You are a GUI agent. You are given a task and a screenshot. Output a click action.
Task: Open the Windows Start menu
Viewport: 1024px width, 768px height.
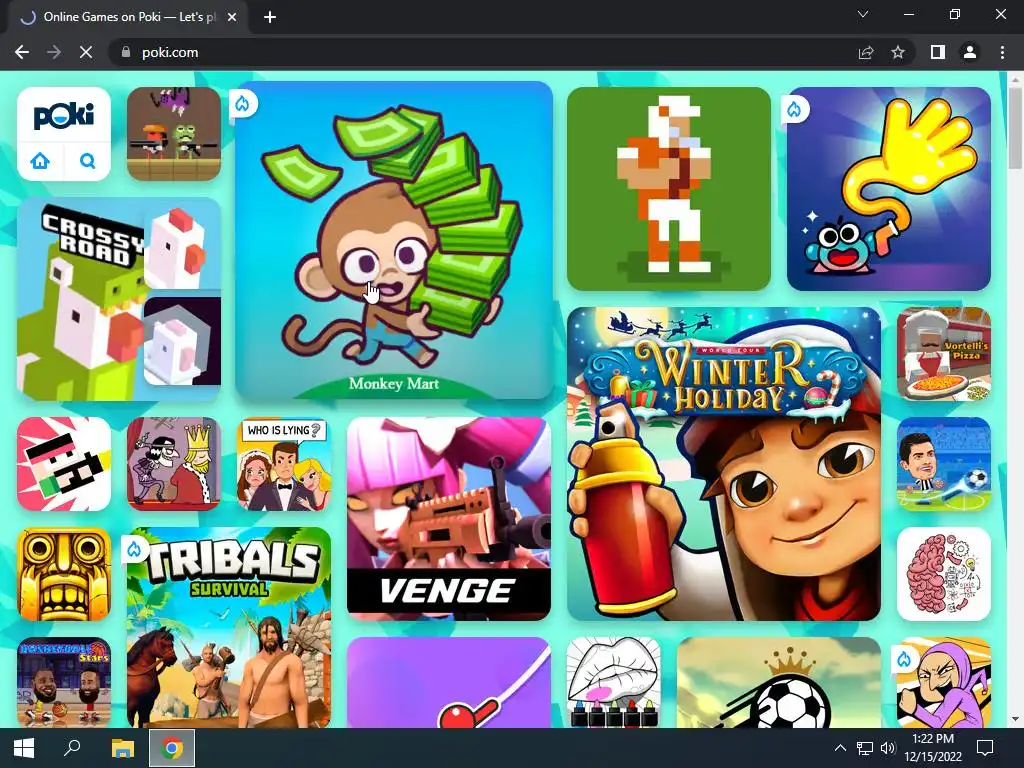coord(24,748)
